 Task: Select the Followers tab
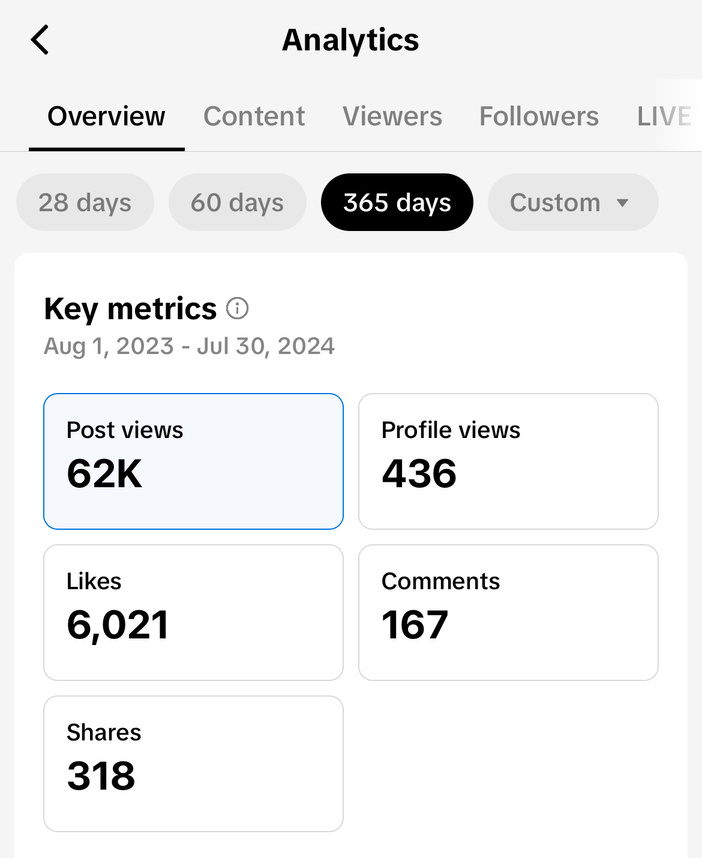tap(539, 116)
